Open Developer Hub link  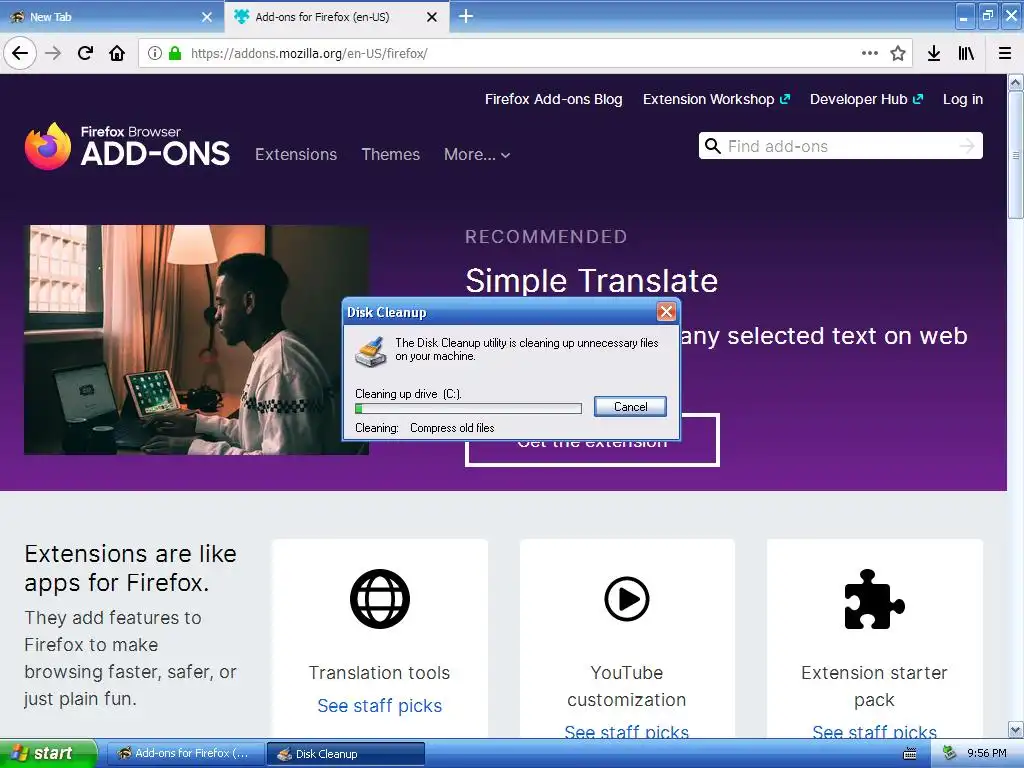click(866, 99)
